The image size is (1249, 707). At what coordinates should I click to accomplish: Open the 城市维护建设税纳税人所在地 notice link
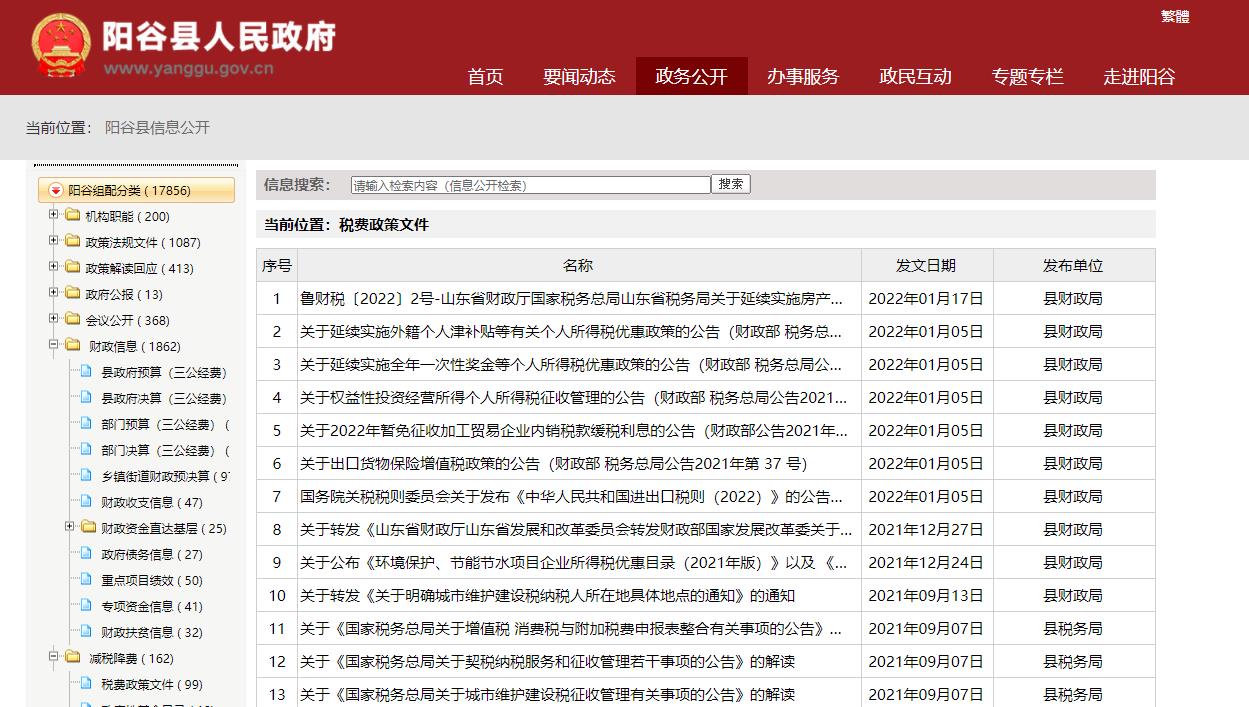click(x=547, y=595)
